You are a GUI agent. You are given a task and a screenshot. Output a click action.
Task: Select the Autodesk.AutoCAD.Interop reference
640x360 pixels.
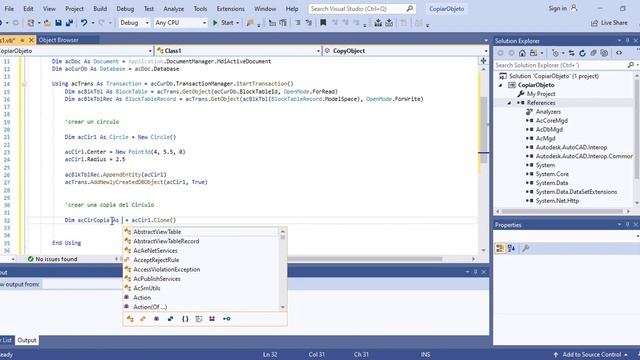click(x=571, y=147)
